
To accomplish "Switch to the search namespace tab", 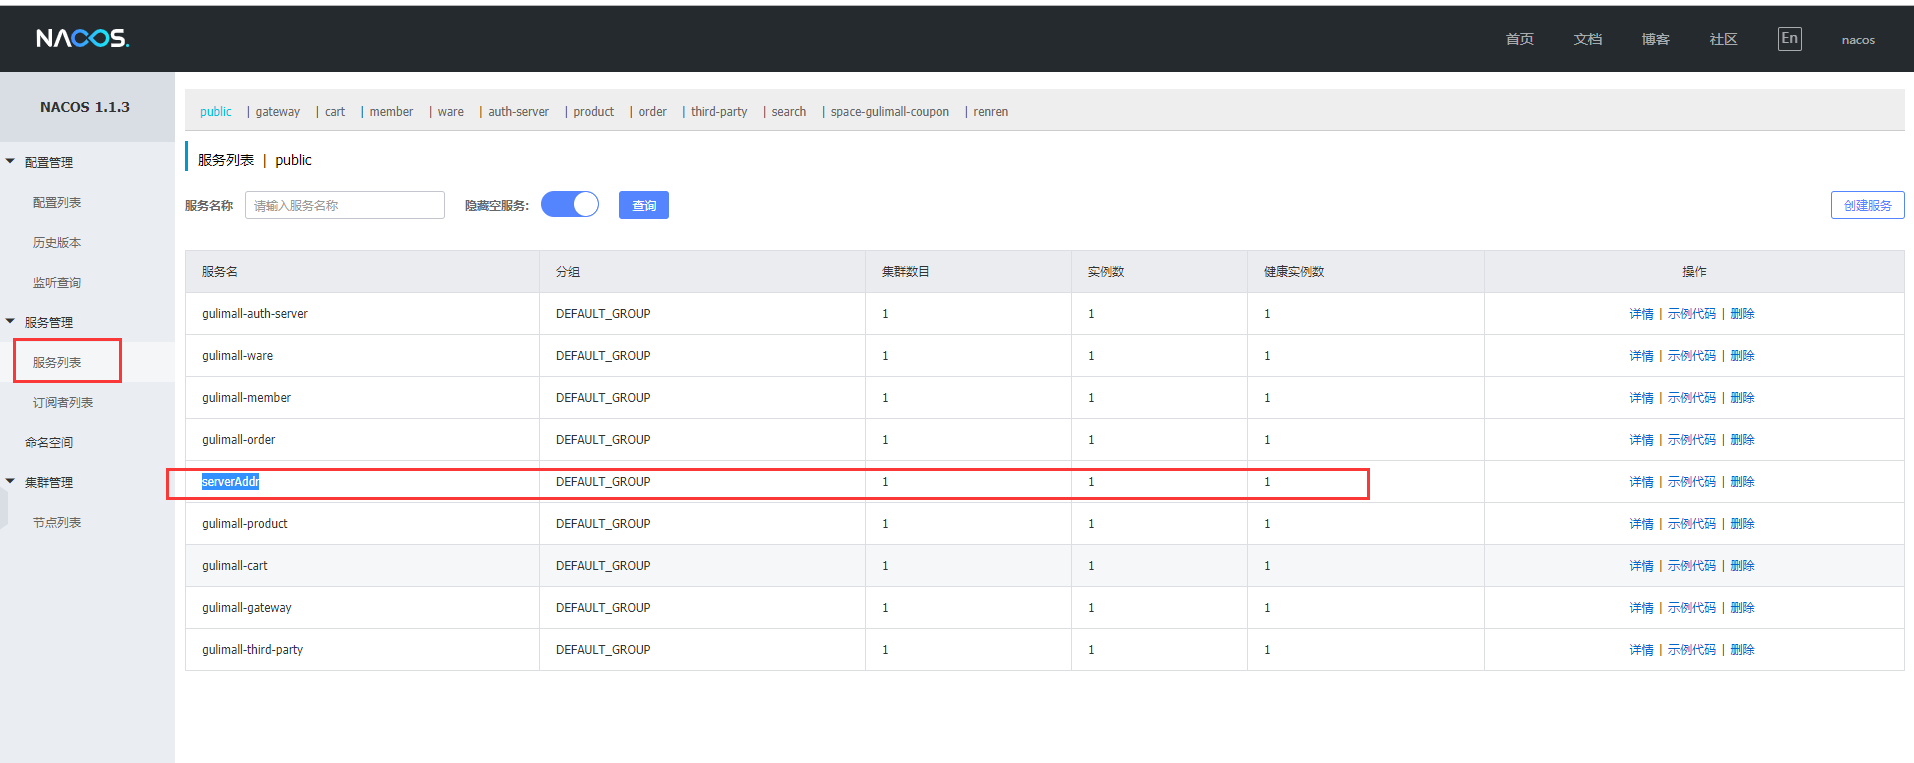I will click(789, 112).
